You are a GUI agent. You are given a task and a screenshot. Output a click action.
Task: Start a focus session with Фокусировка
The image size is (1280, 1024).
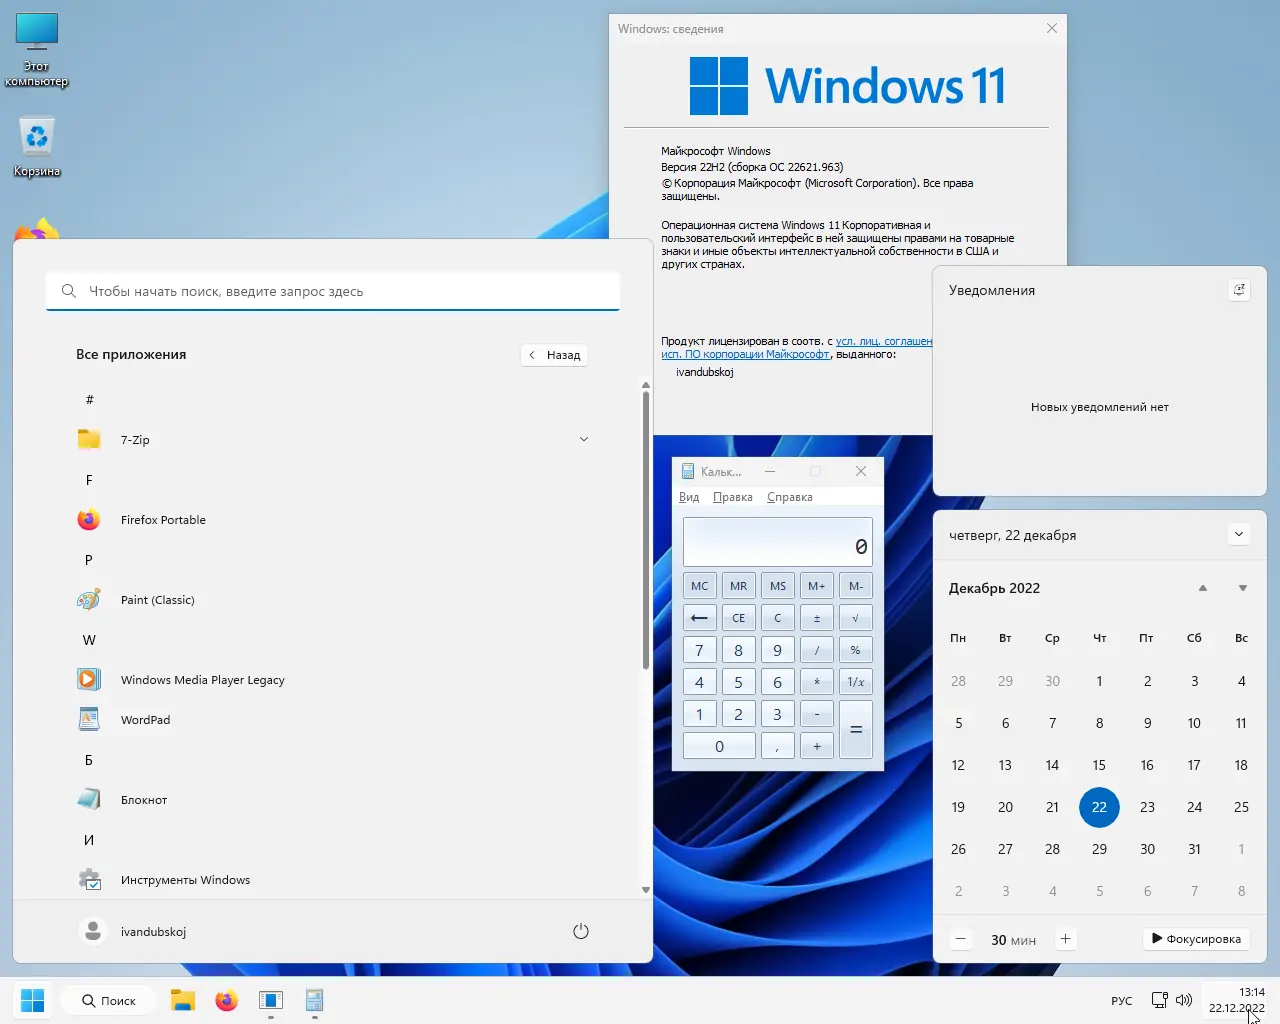pos(1196,938)
